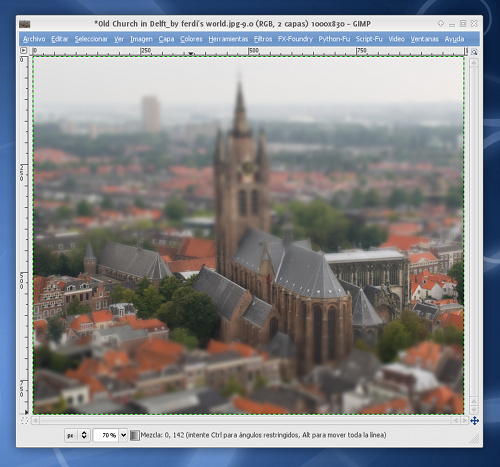Click vertical scrollbar down arrow at bottom
Image resolution: width=500 pixels, height=467 pixels.
(x=474, y=410)
